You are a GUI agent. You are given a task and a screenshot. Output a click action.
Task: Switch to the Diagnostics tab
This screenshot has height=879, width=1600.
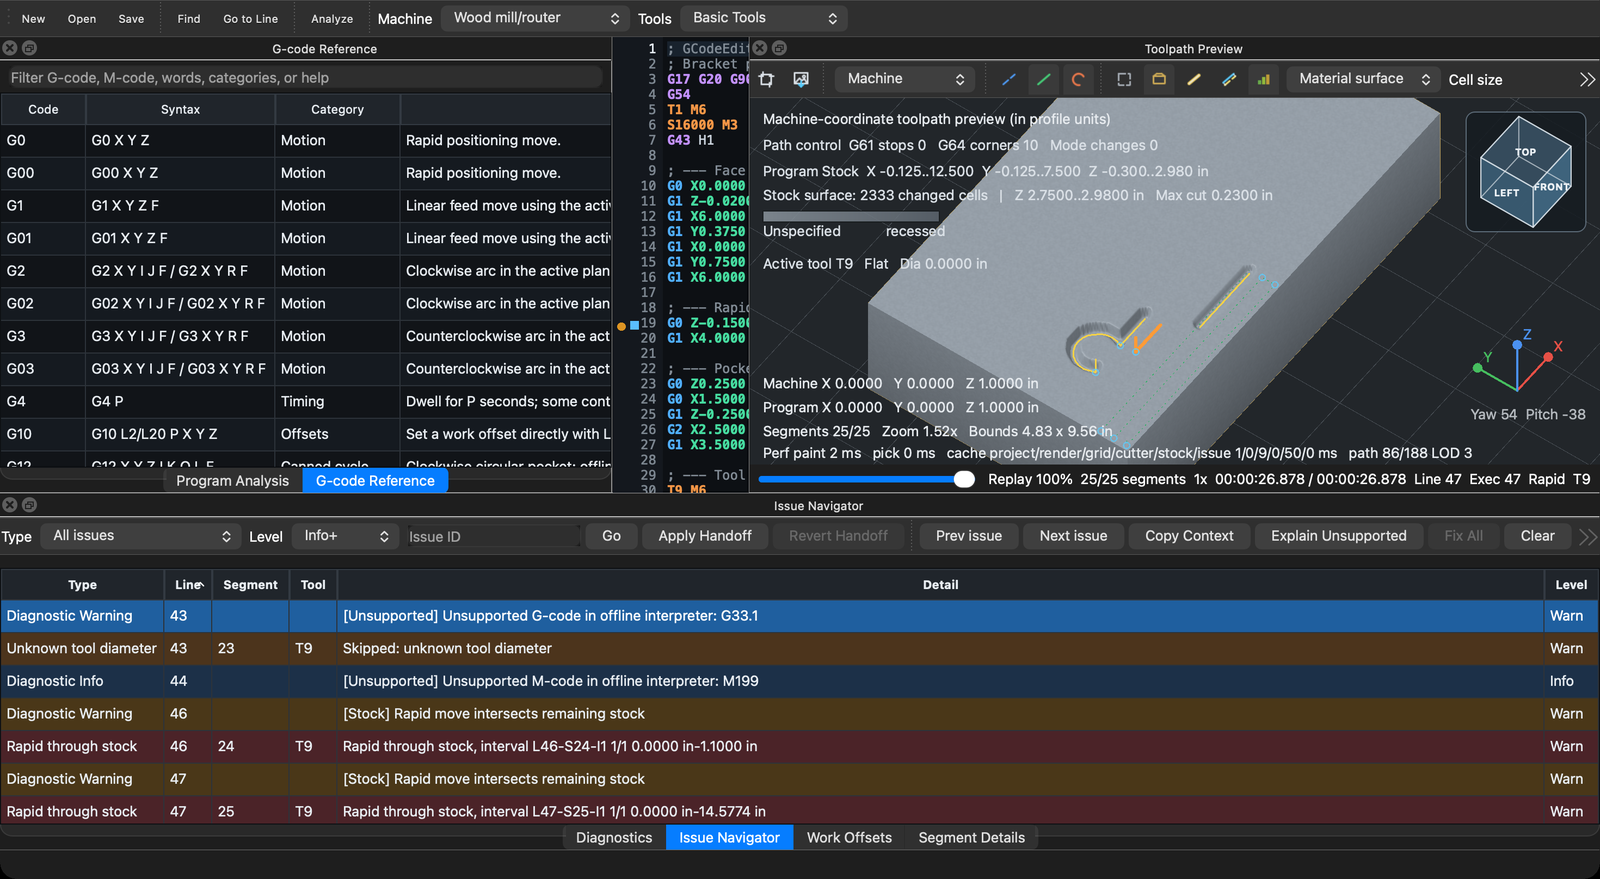click(x=614, y=838)
